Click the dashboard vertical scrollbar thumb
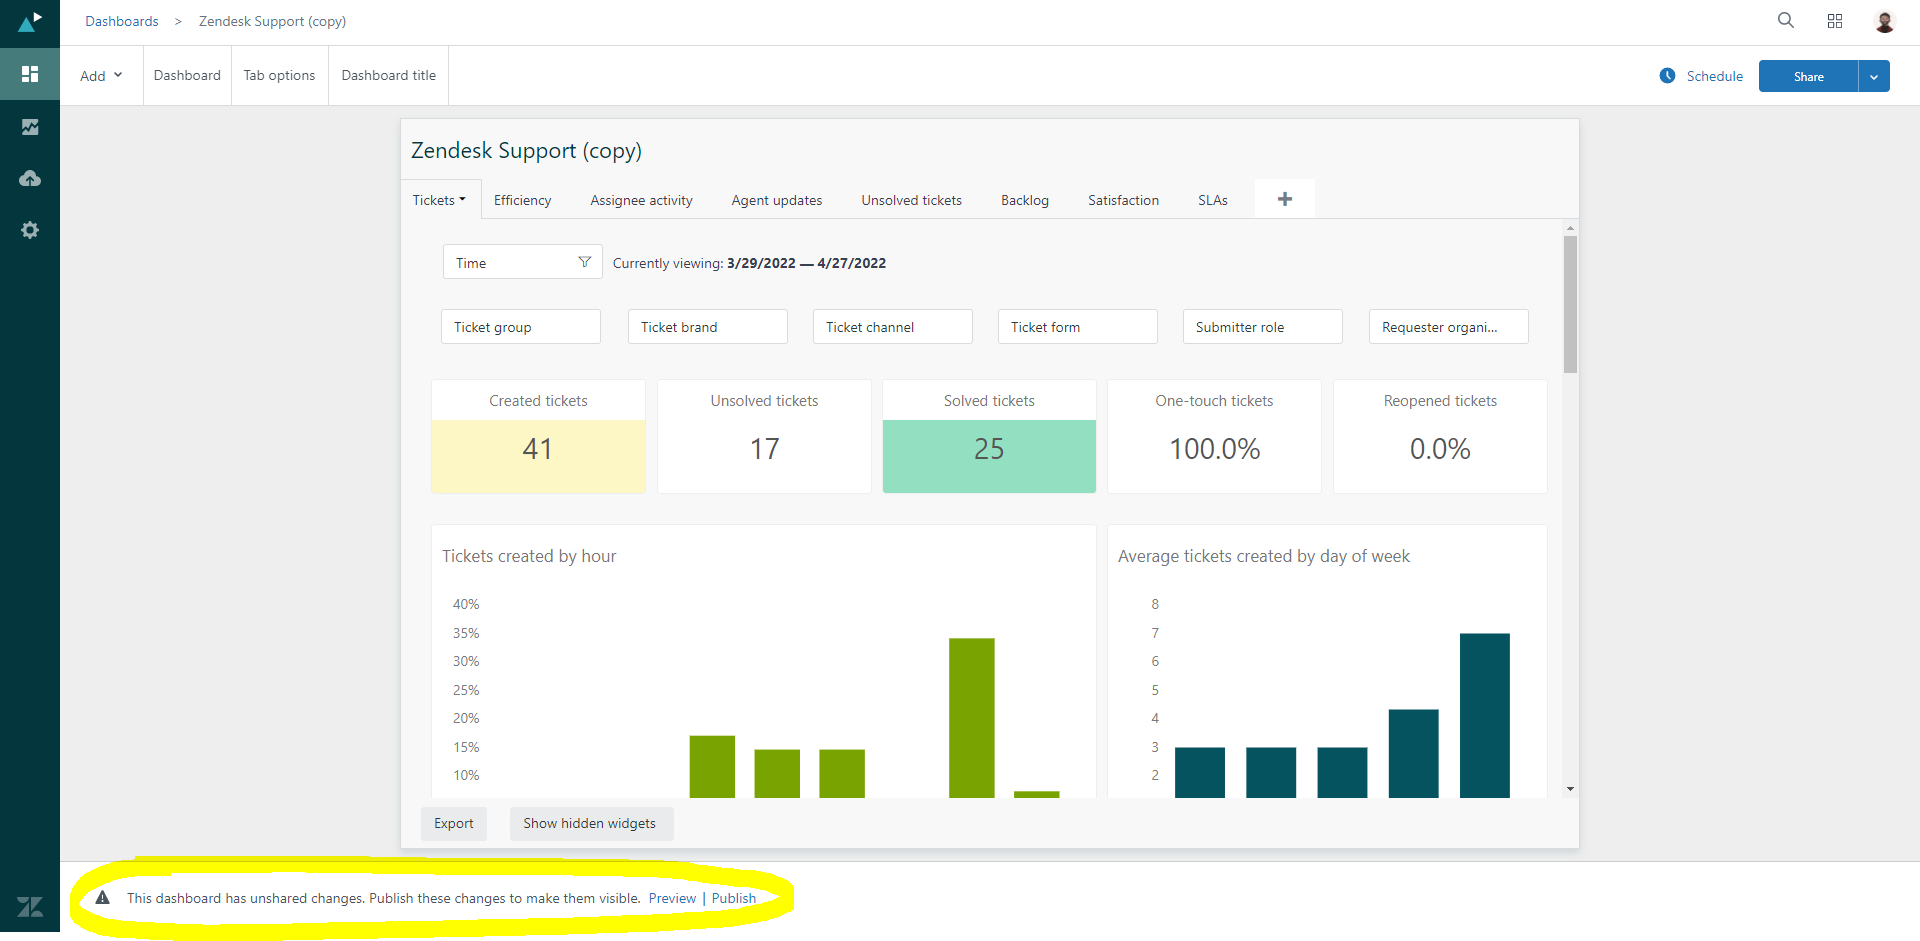 click(x=1570, y=303)
